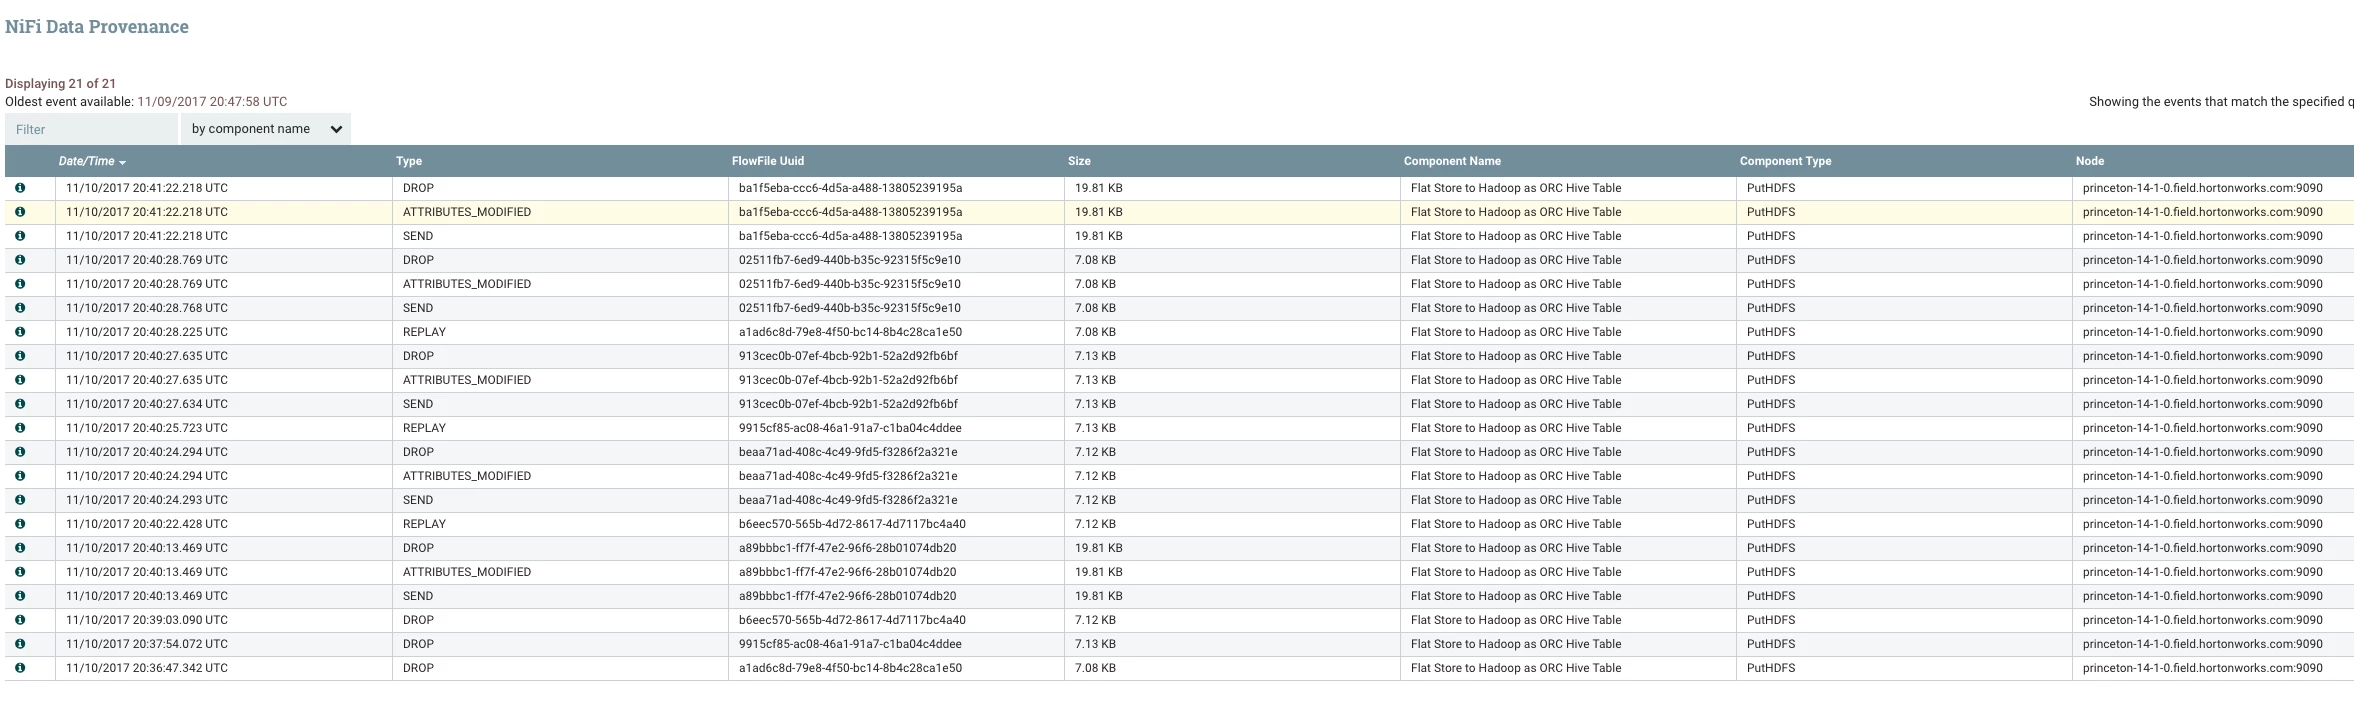Sort by Component Type column header
Screen dimensions: 2354x712
pos(1786,161)
